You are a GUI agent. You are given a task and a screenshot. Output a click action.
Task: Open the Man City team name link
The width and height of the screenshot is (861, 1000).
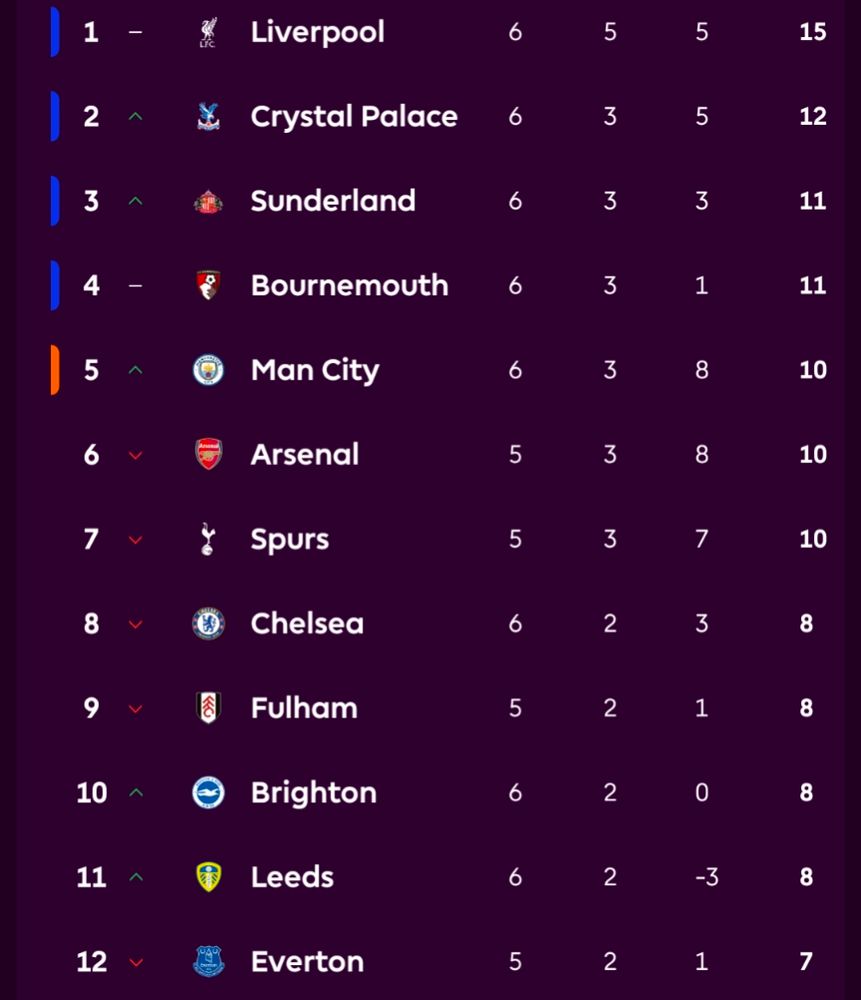(315, 371)
